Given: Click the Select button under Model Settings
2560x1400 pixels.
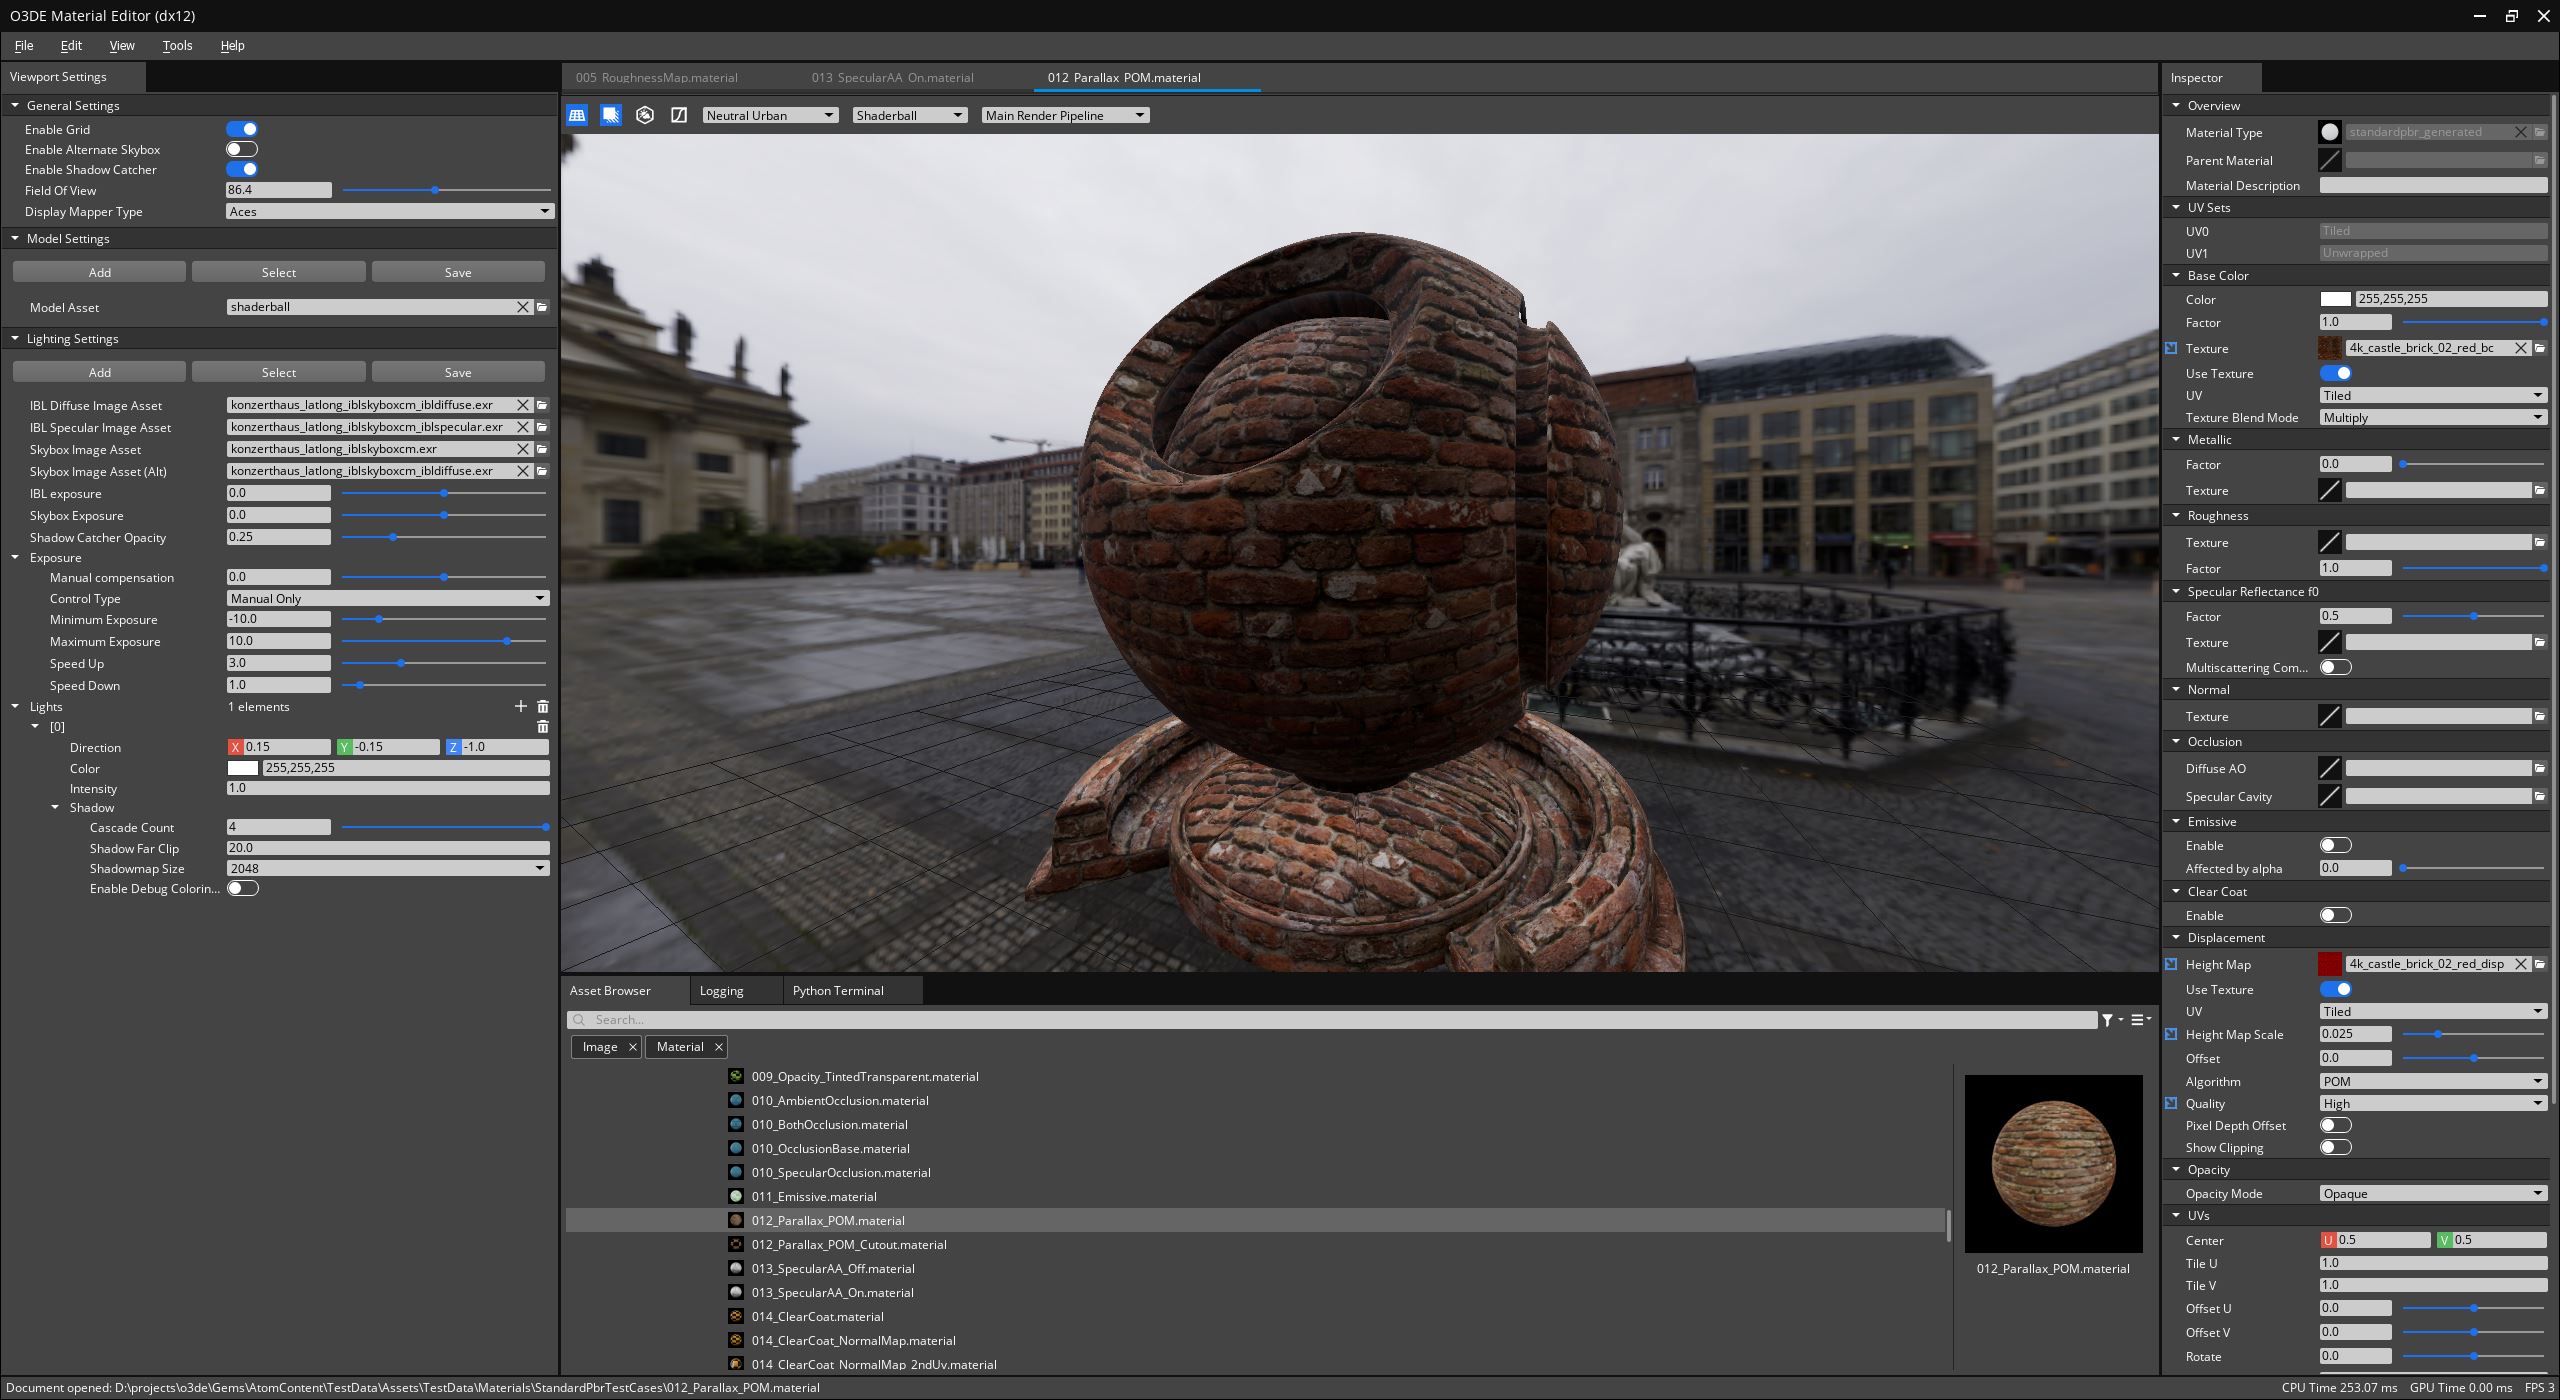Looking at the screenshot, I should pyautogui.click(x=278, y=271).
